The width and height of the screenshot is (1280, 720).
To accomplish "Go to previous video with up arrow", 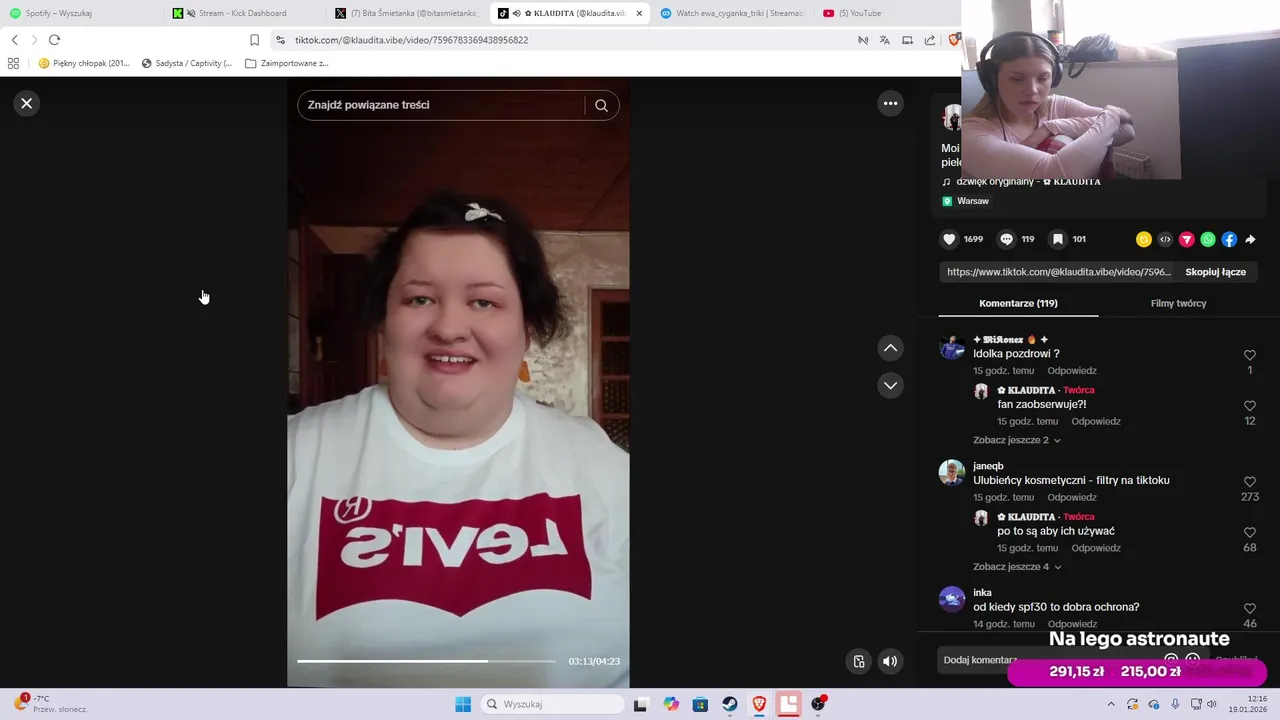I will point(890,348).
